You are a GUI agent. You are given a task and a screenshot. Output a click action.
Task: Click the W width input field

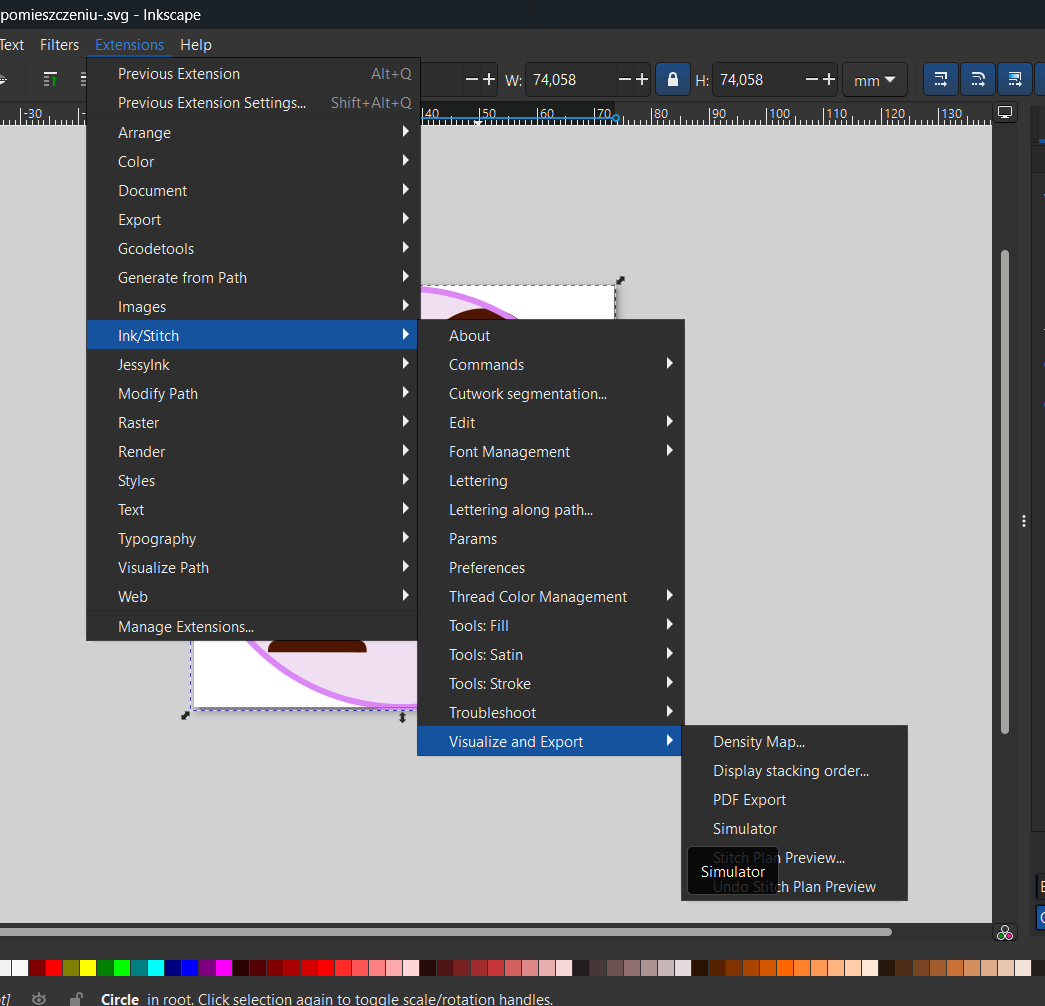tap(572, 80)
